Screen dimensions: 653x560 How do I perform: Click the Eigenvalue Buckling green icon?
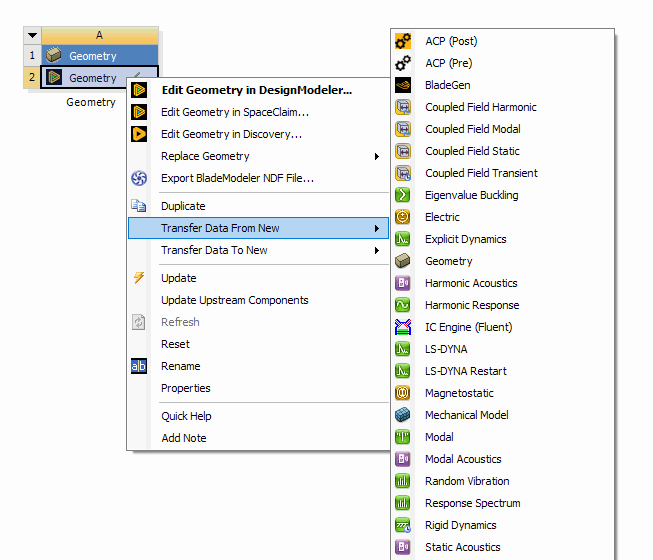coord(403,195)
